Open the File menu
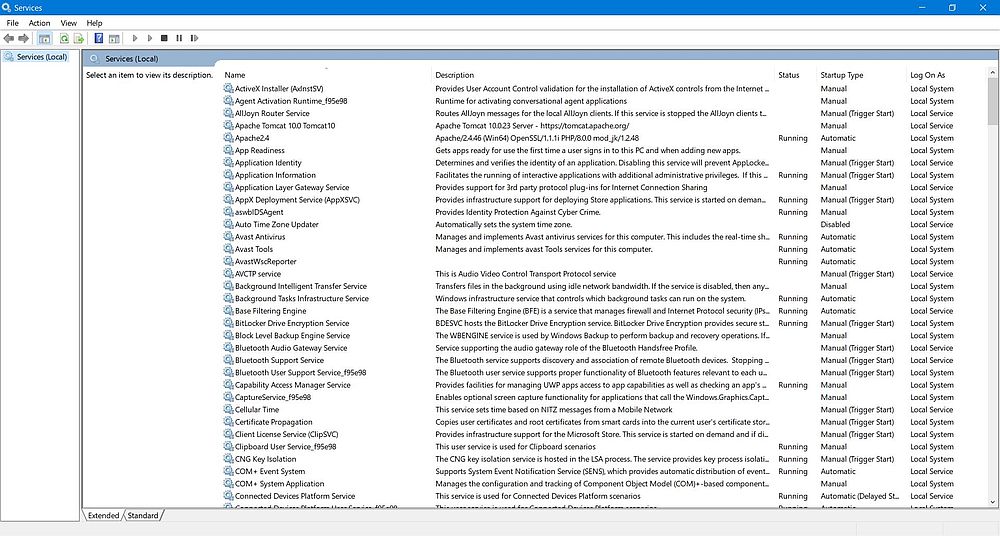Image resolution: width=1000 pixels, height=536 pixels. click(12, 22)
